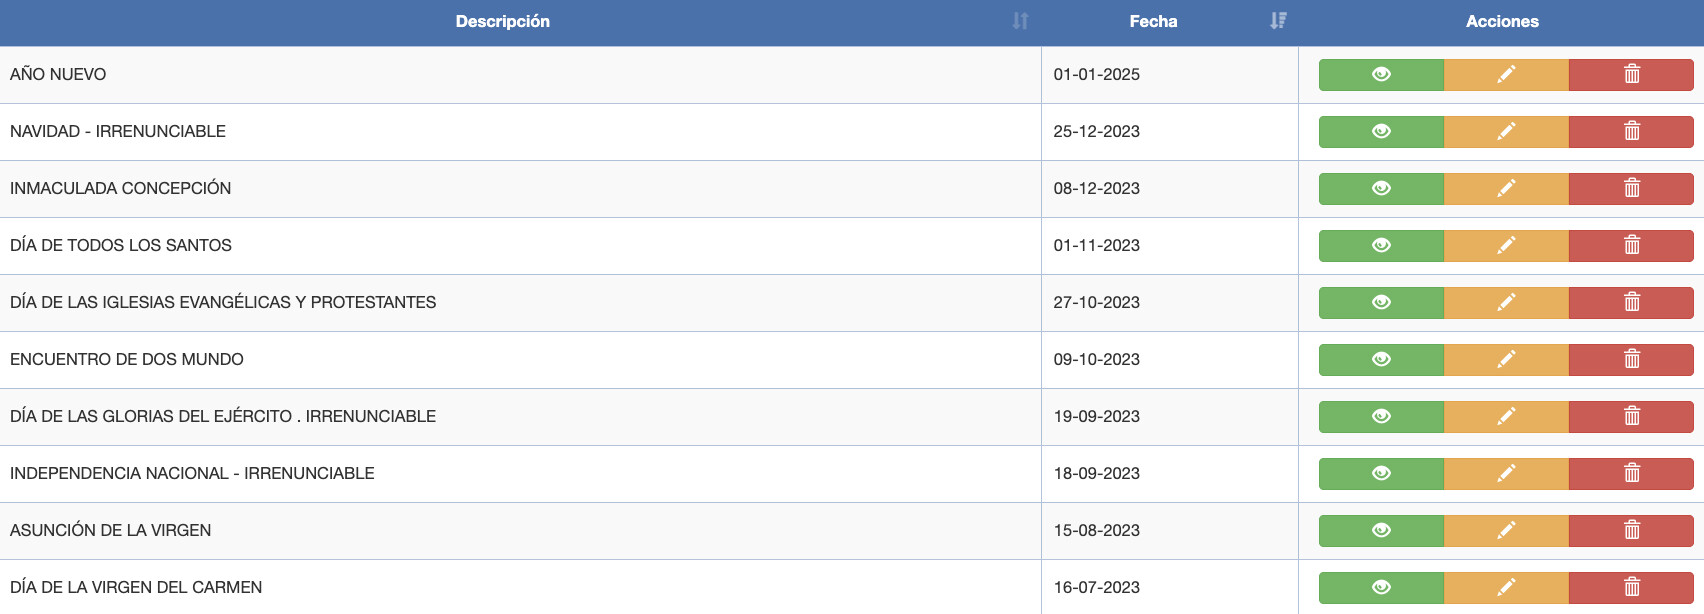
Task: Edit the NAVIDAD - IRRENUNCIABLE entry
Action: click(1506, 132)
